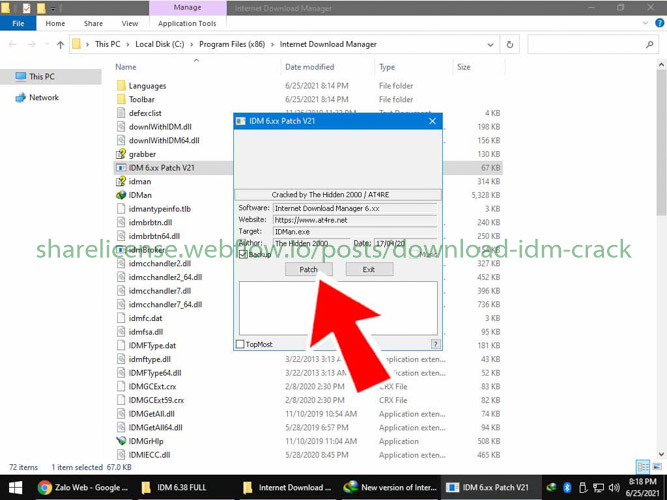
Task: Switch to the Home ribbon tab
Action: 55,23
